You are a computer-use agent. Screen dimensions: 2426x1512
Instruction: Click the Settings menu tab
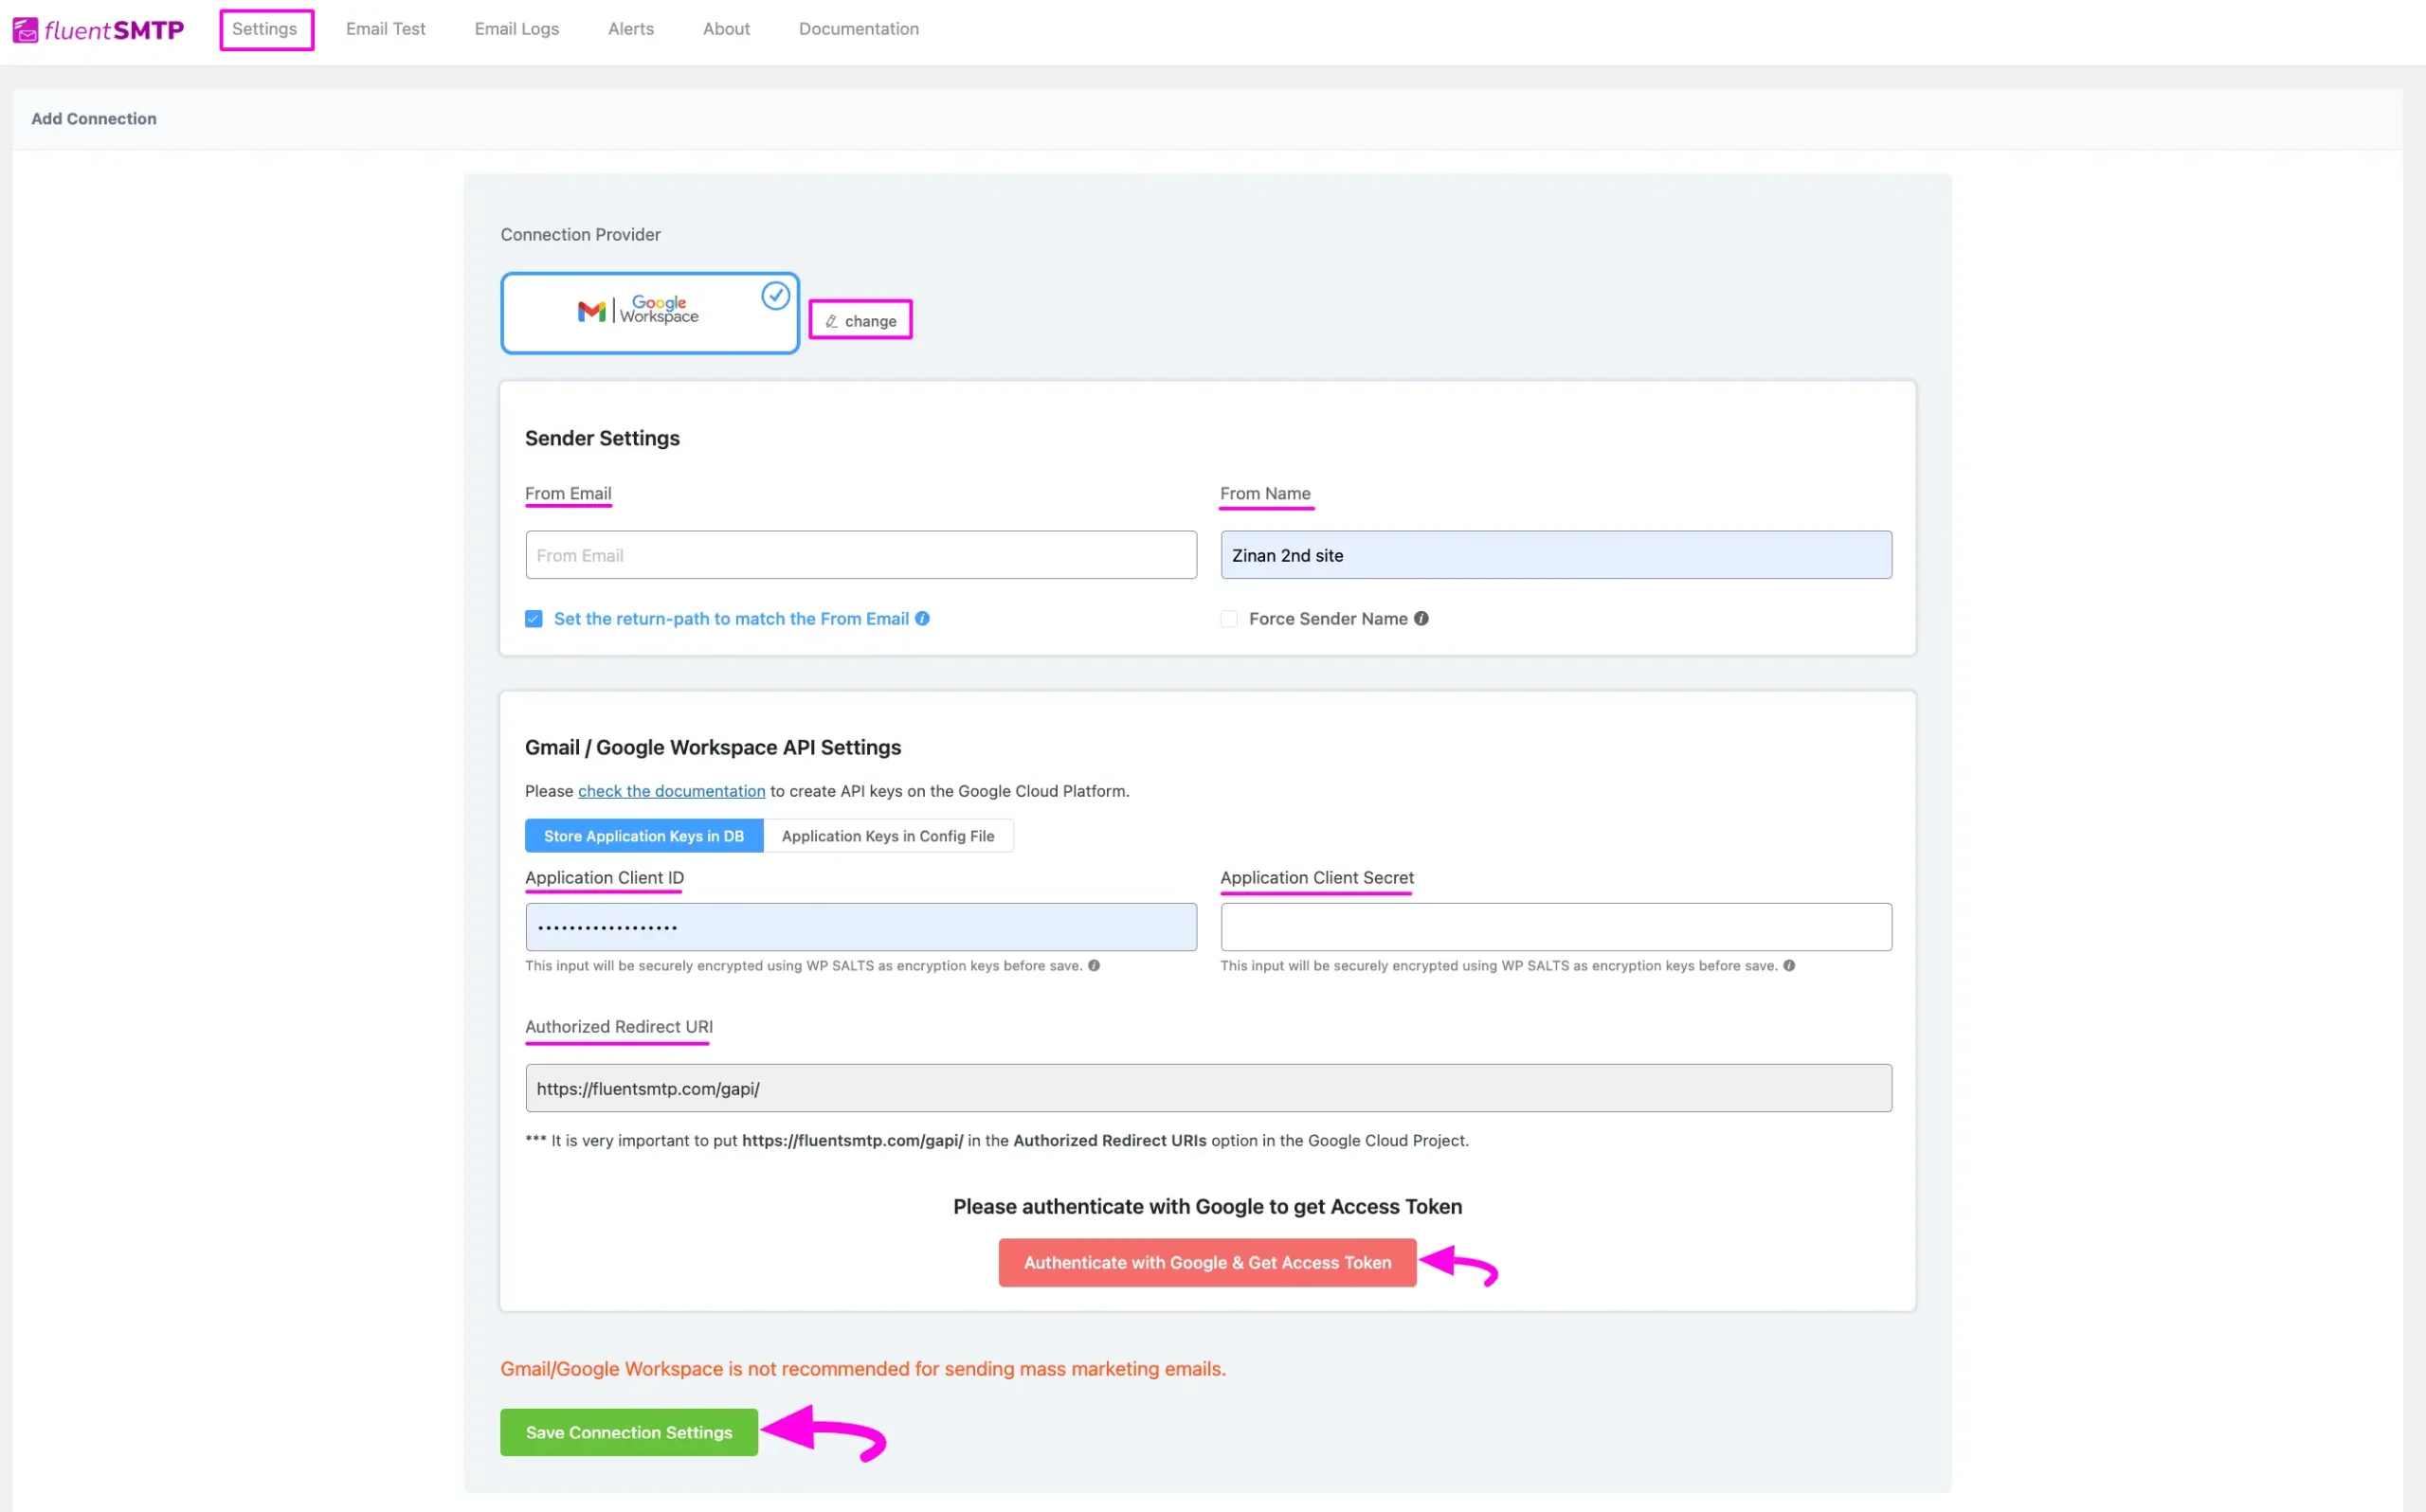pyautogui.click(x=264, y=27)
